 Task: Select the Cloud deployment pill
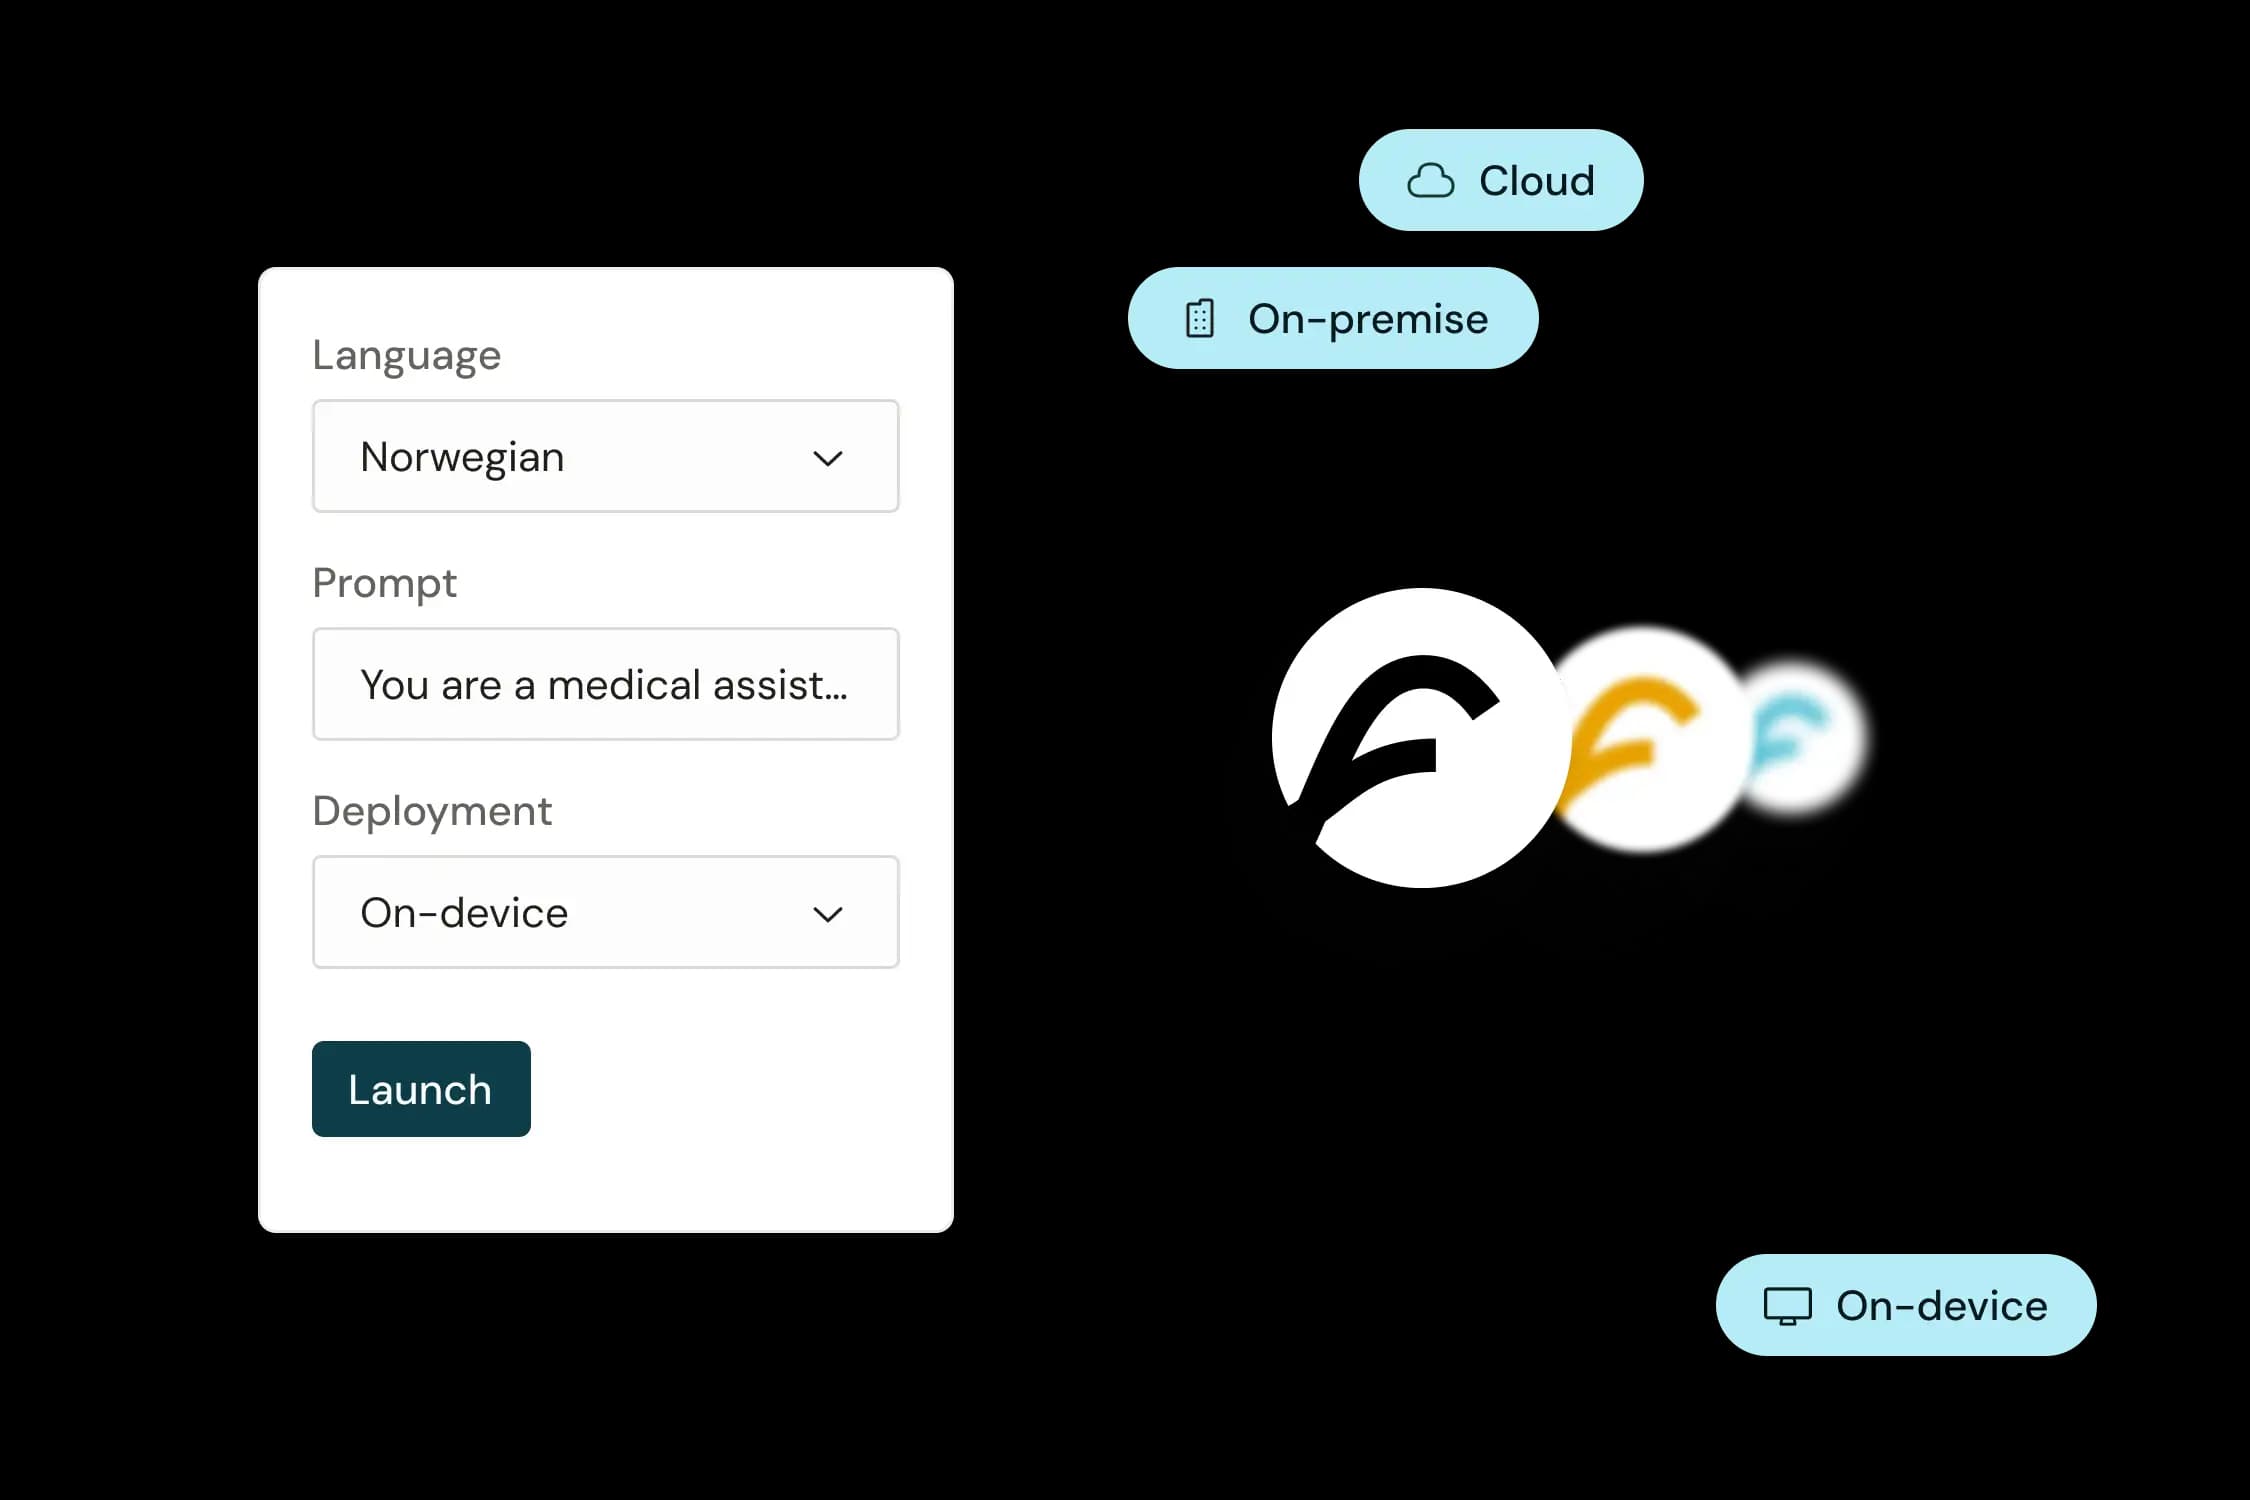tap(1500, 180)
